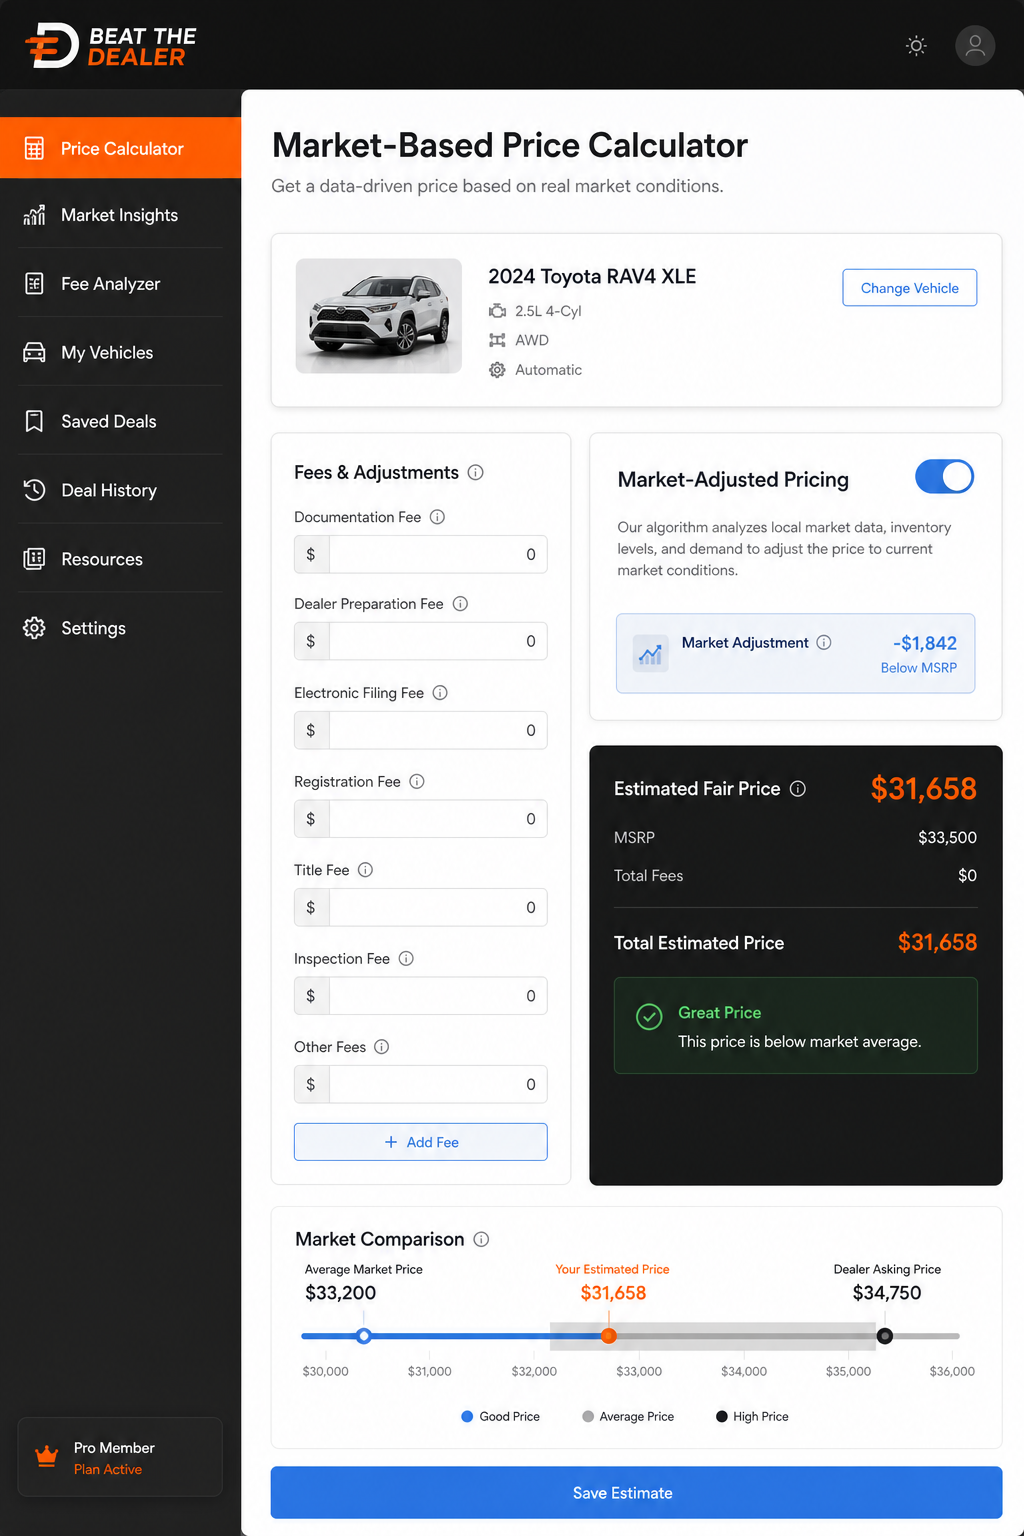
Task: Click info icon beside Electronic Filing Fee
Action: click(x=440, y=693)
